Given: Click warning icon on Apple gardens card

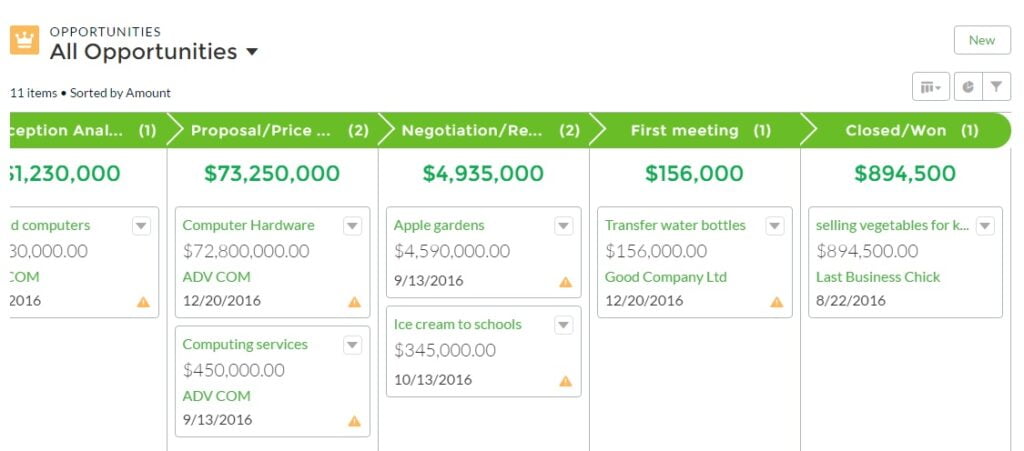Looking at the screenshot, I should click(x=566, y=282).
